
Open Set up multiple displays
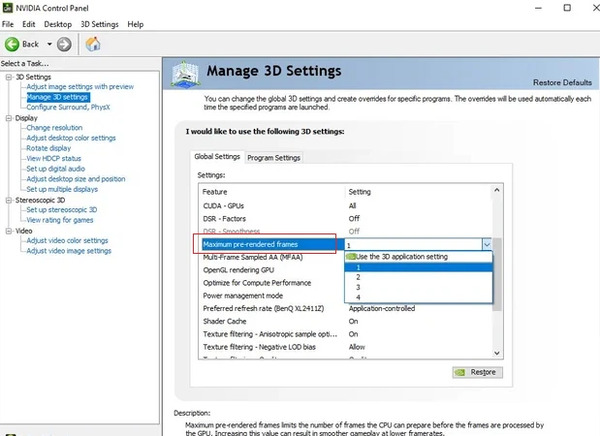click(x=62, y=189)
